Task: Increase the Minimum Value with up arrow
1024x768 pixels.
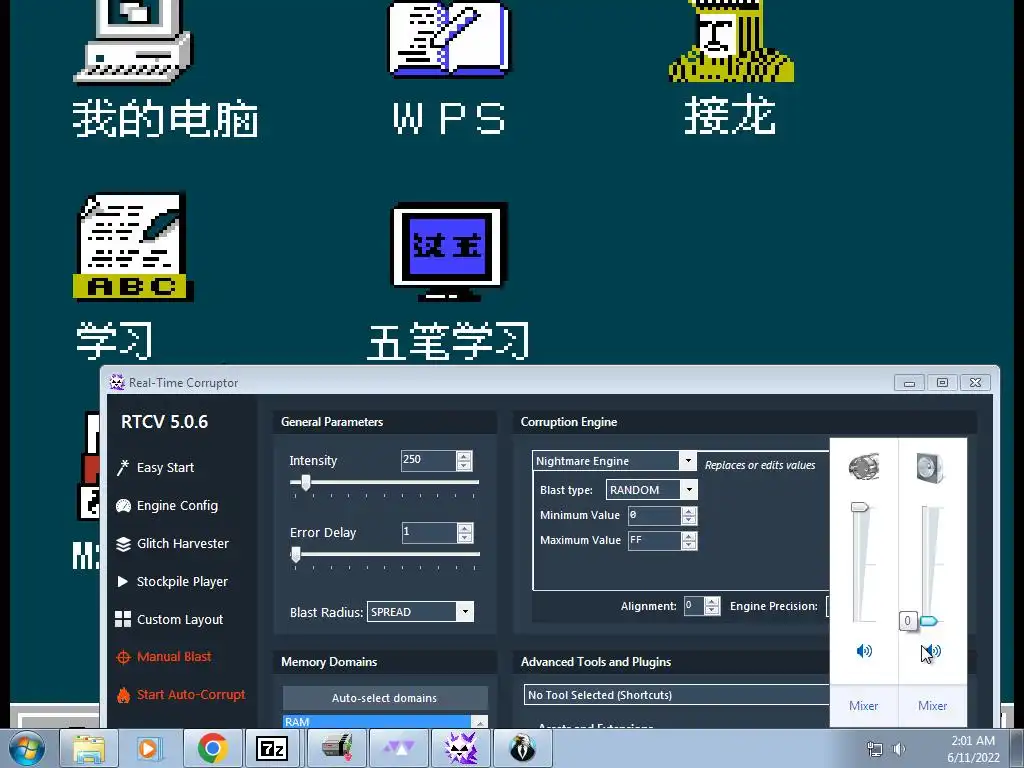Action: click(689, 511)
